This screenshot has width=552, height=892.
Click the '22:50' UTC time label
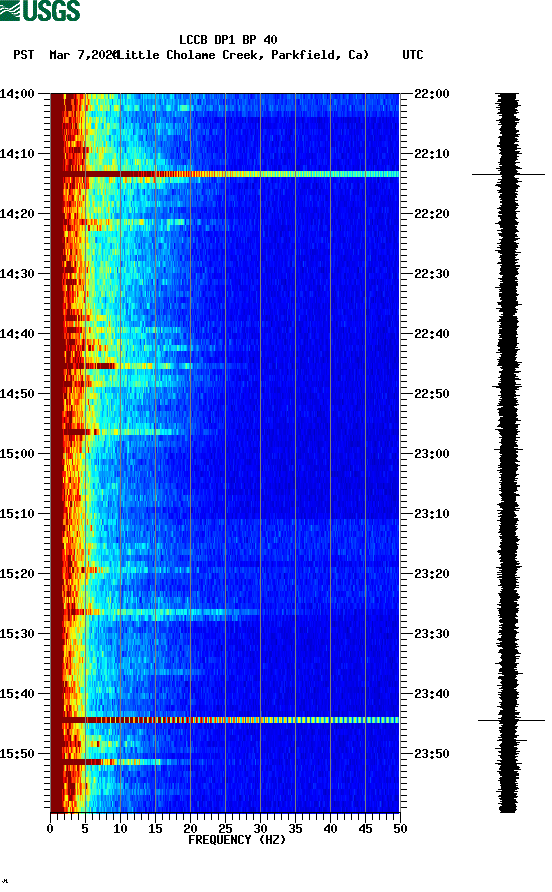(432, 394)
